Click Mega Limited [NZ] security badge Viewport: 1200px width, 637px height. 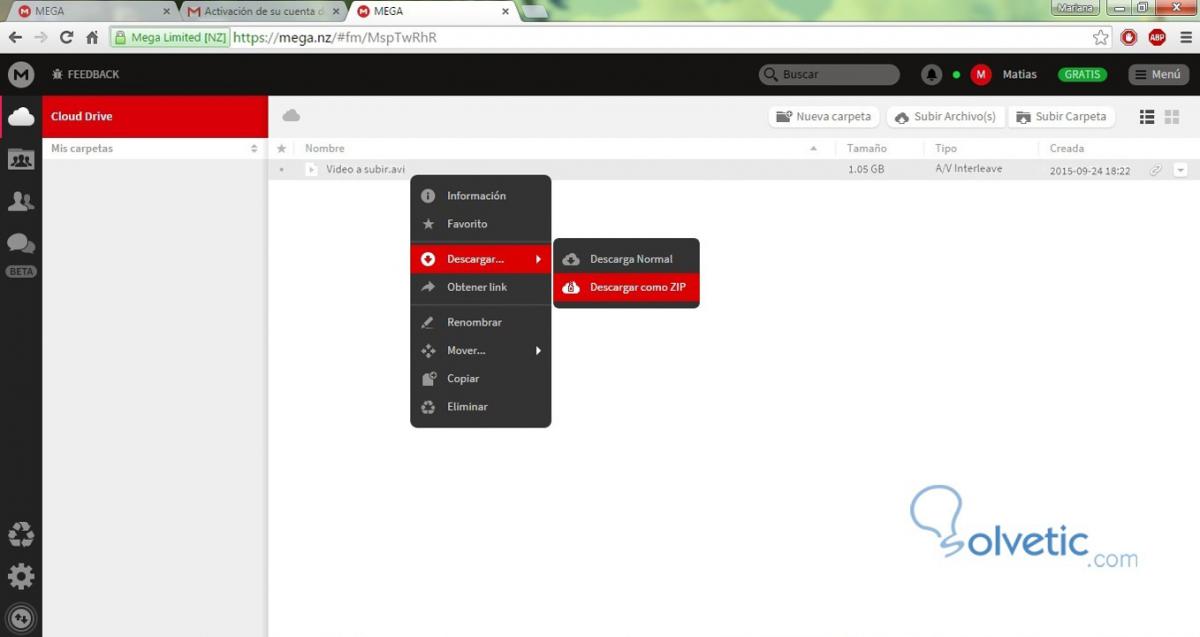pos(170,38)
